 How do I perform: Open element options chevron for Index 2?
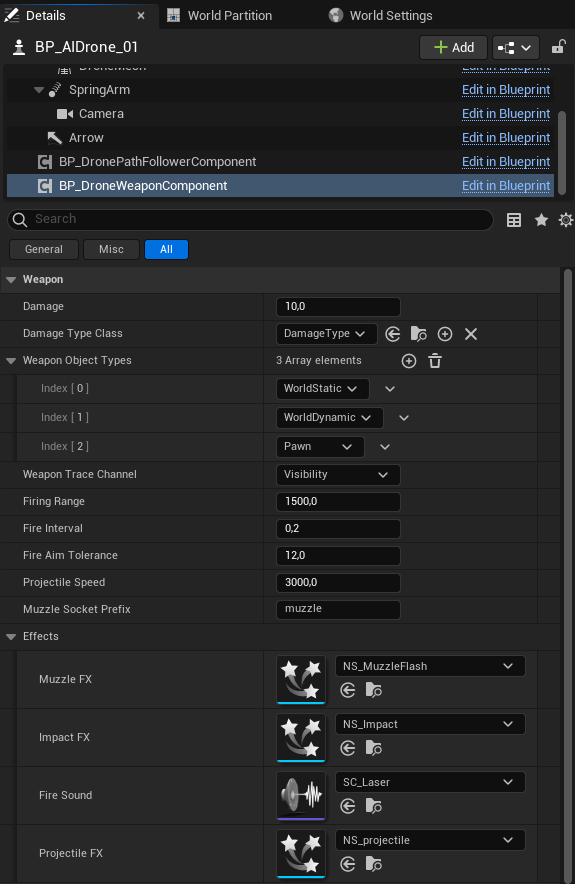point(385,447)
